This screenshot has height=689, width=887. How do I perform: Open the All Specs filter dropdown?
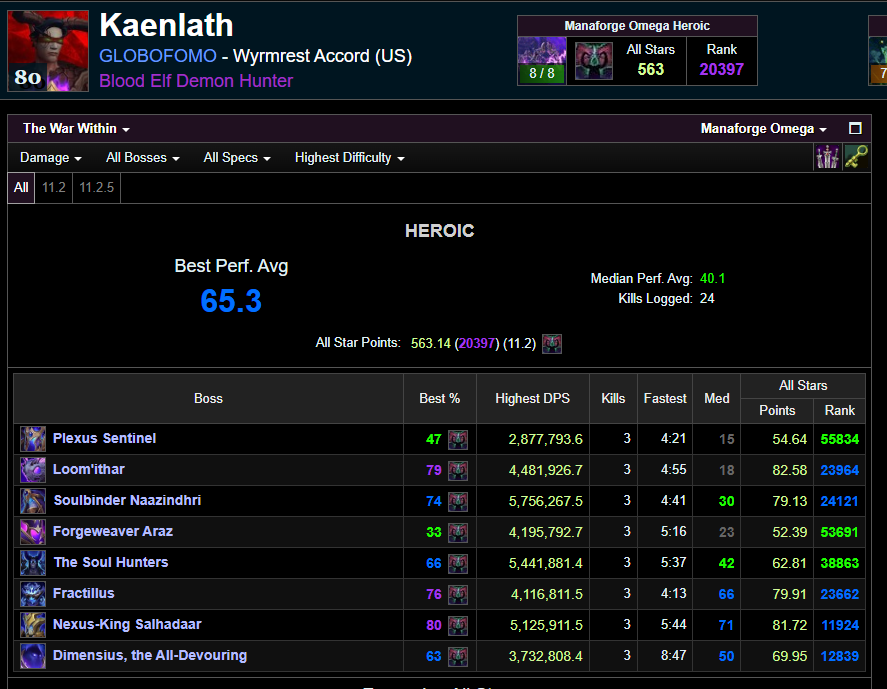tap(236, 158)
